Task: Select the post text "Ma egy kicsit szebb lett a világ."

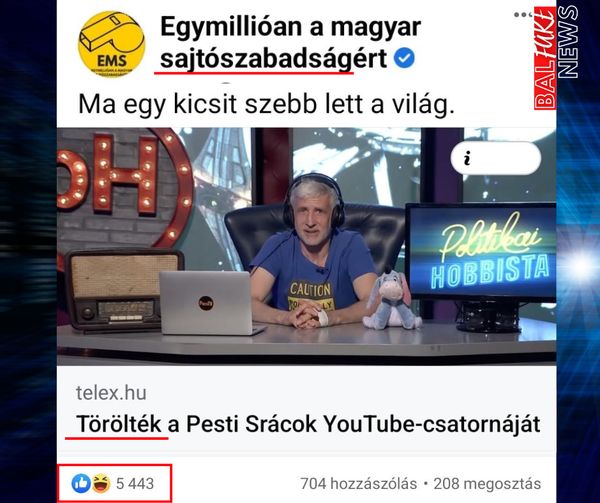Action: coord(266,104)
